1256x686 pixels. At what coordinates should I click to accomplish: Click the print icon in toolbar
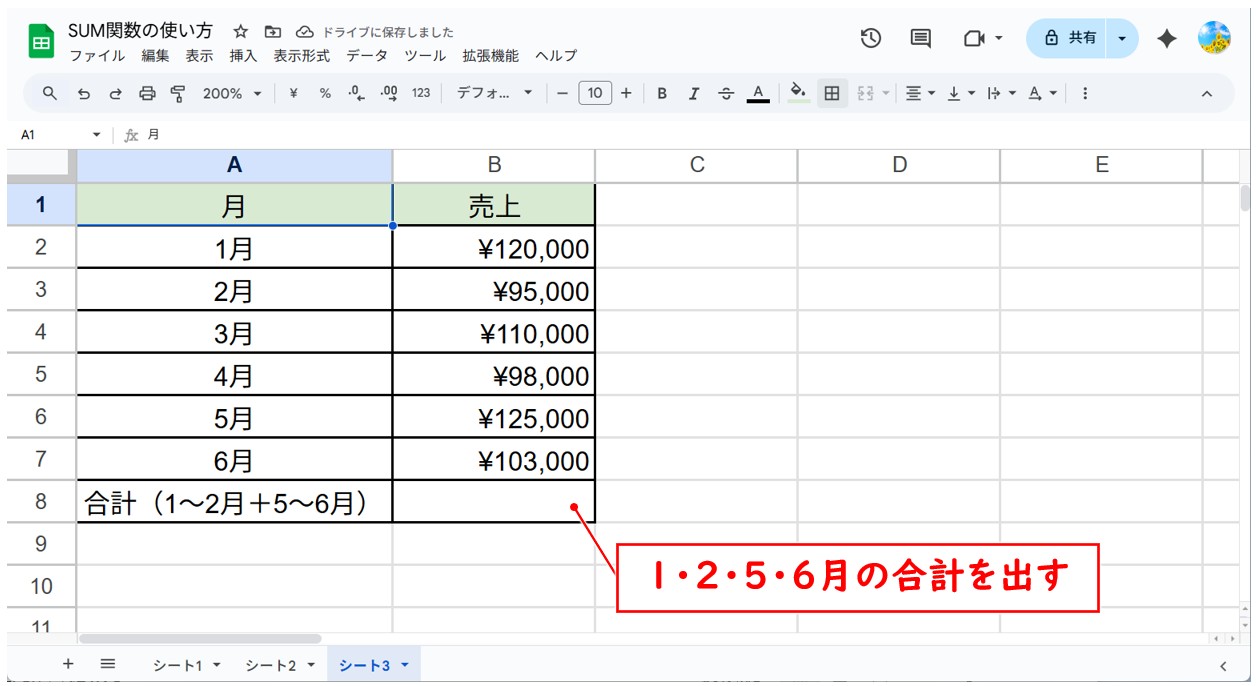point(147,93)
